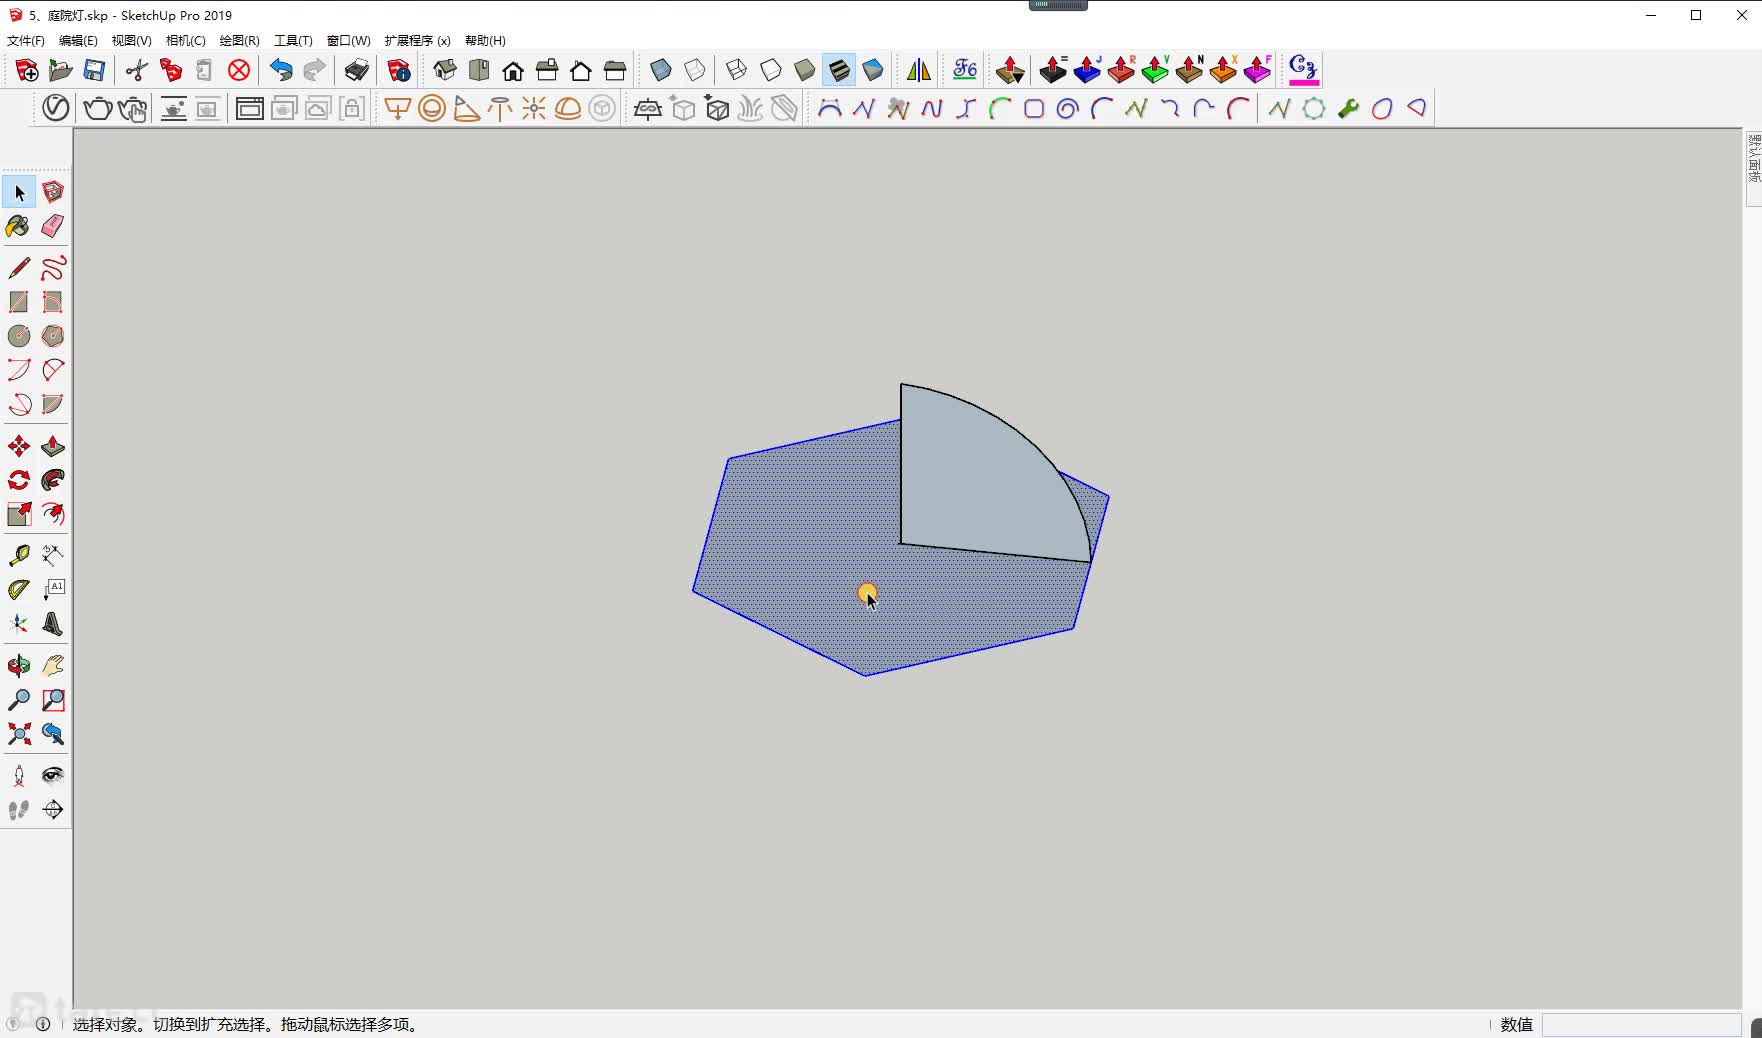Activate the Axes tool
1762x1038 pixels.
[x=19, y=624]
